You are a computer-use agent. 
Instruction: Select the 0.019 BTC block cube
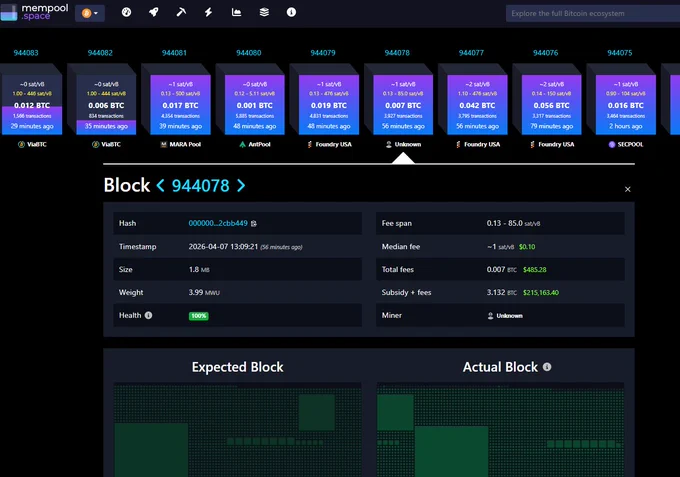coord(329,105)
